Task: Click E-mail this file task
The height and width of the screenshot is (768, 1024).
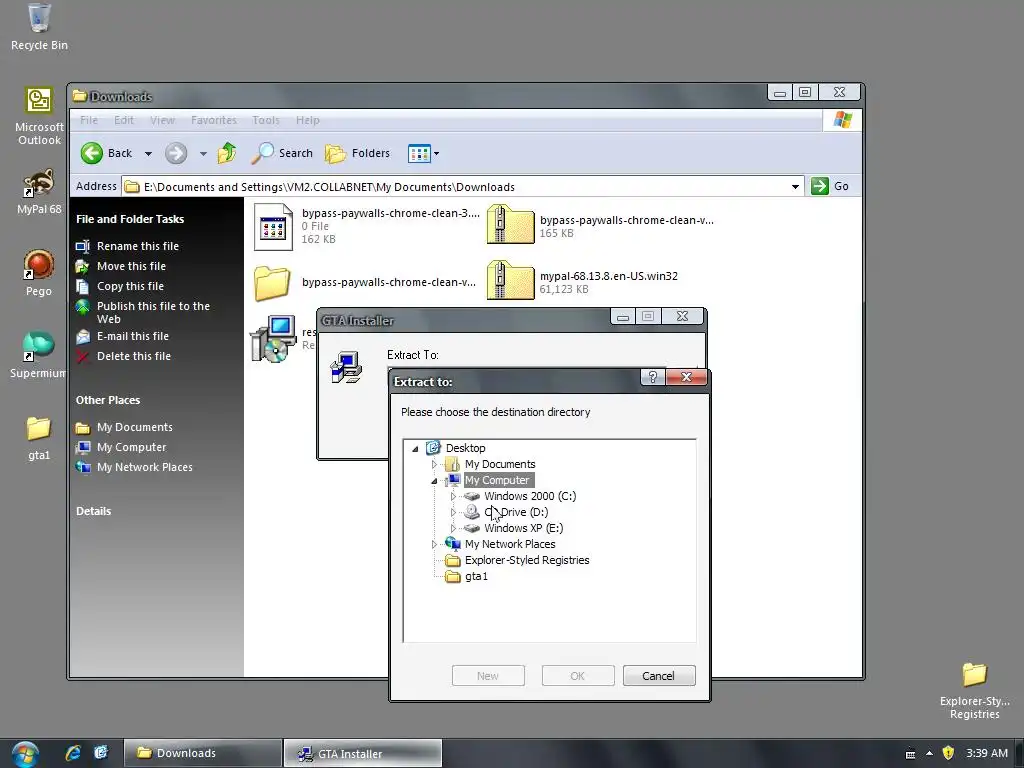Action: (x=133, y=336)
